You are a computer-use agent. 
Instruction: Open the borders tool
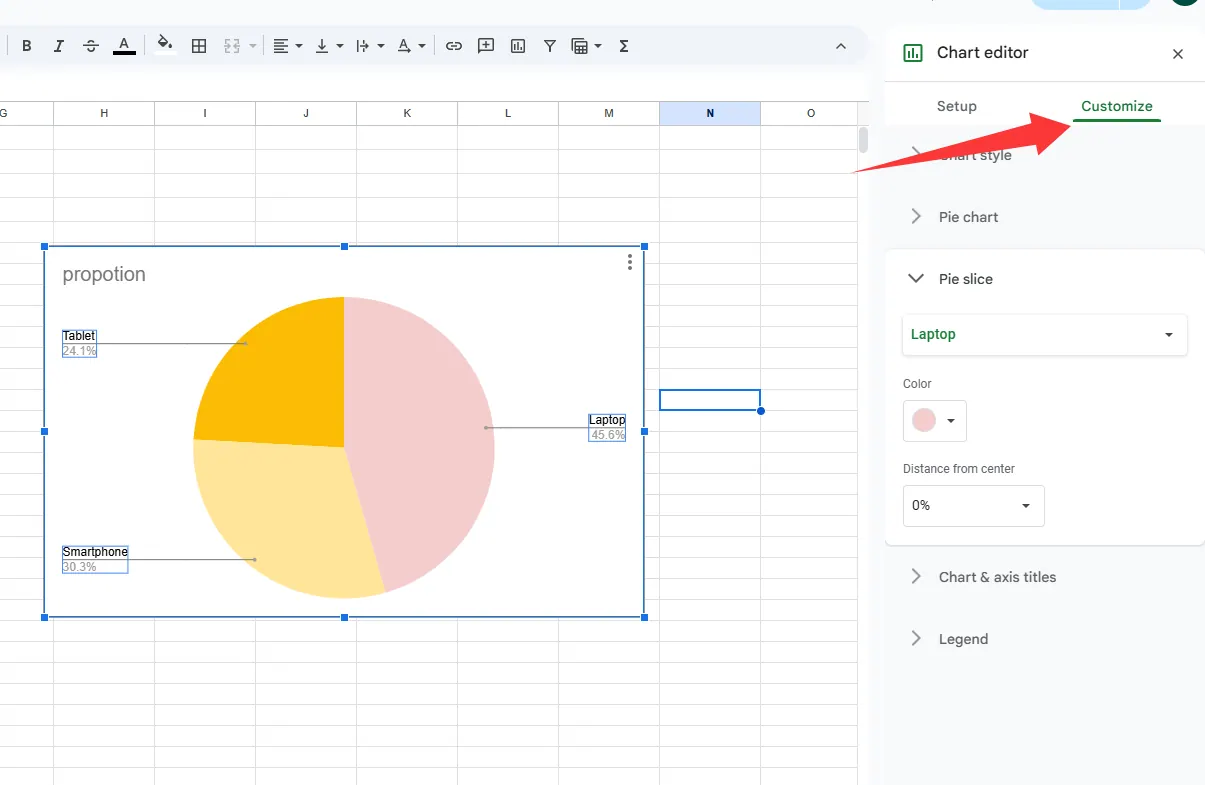[x=199, y=46]
